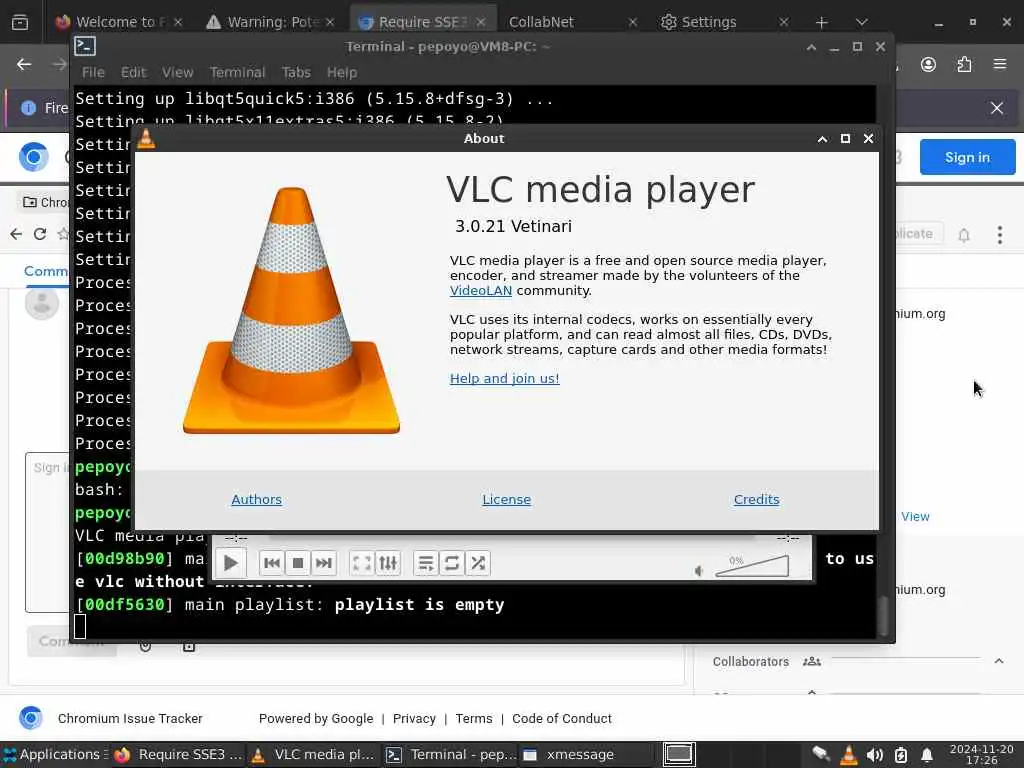The height and width of the screenshot is (768, 1024).
Task: Click the VLC cone icon in About title bar
Action: coord(146,138)
